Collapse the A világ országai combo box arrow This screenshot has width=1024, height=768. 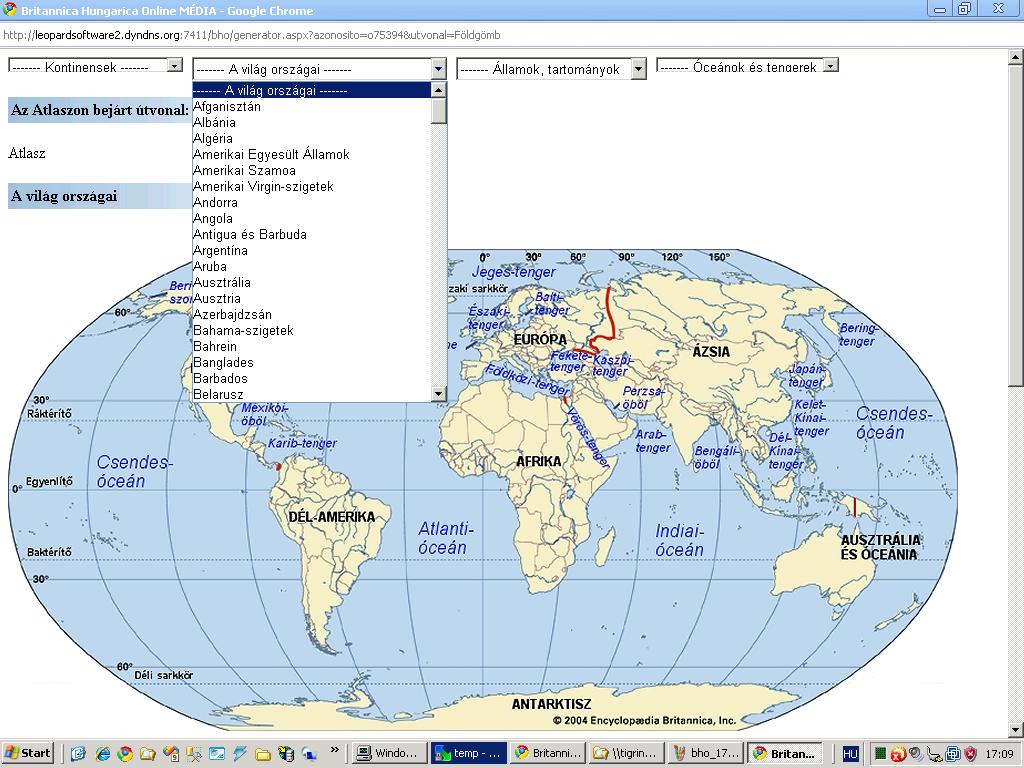[x=439, y=69]
